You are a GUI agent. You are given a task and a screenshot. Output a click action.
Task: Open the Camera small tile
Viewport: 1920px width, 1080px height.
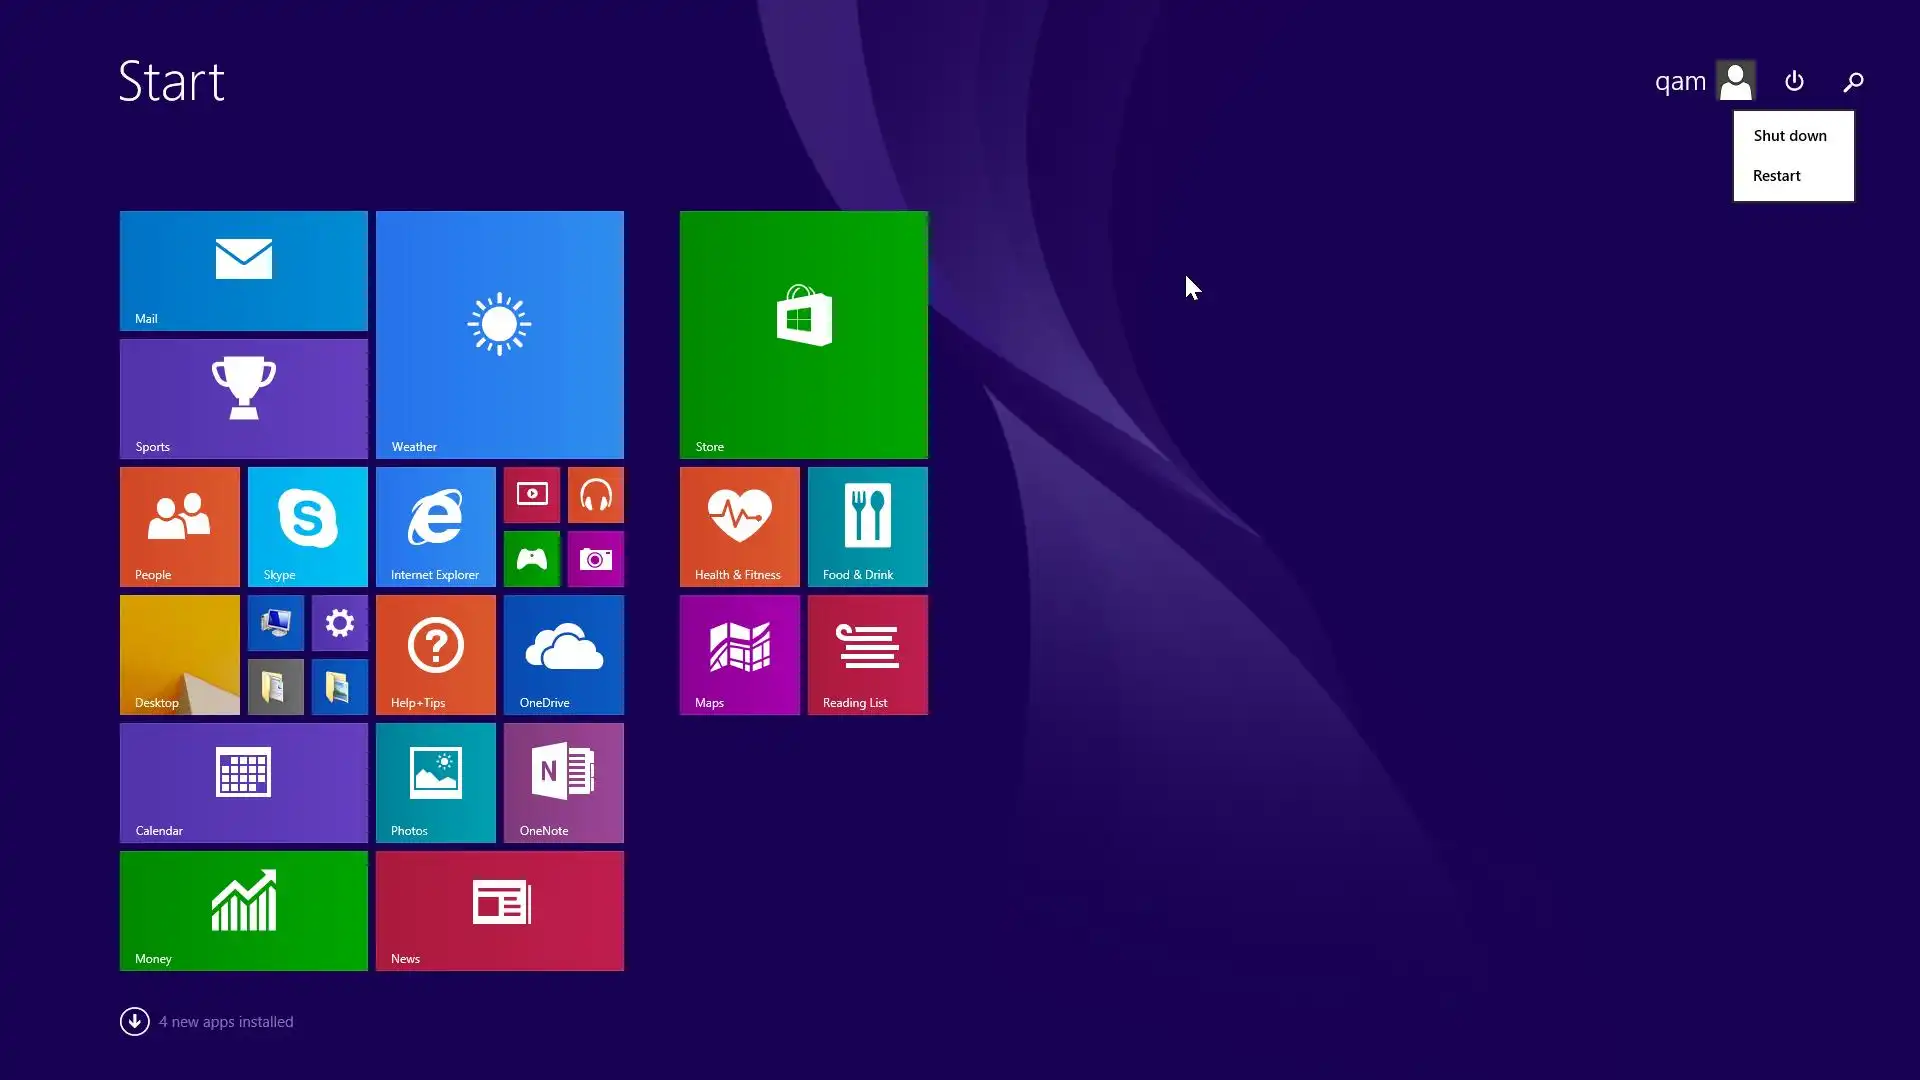coord(595,558)
